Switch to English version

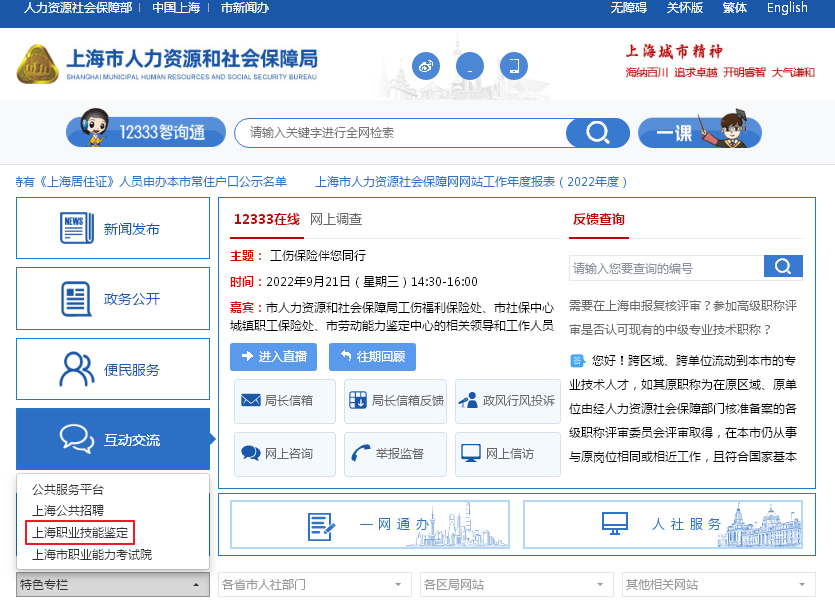pyautogui.click(x=787, y=8)
